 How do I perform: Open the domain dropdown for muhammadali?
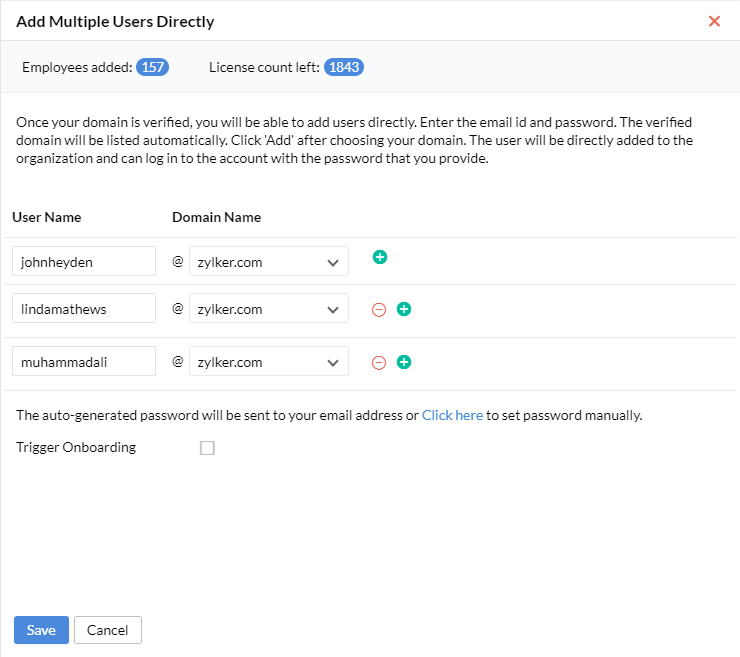[x=269, y=362]
